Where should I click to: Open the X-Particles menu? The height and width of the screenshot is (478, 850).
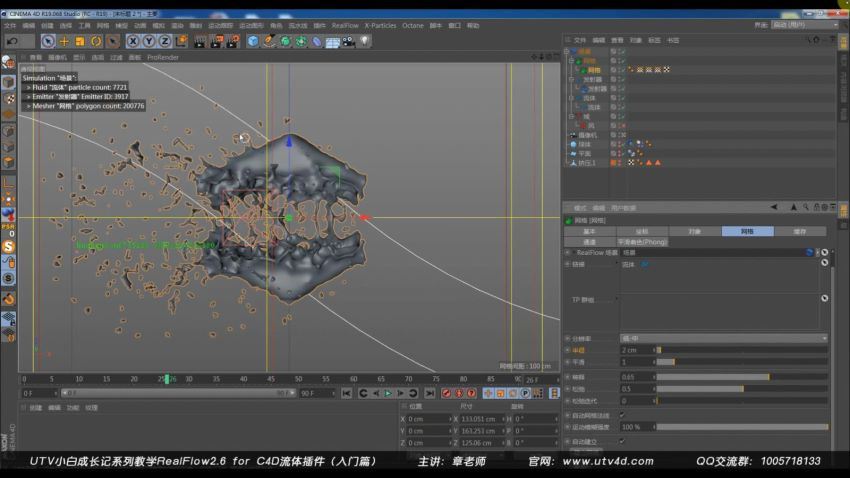(380, 25)
